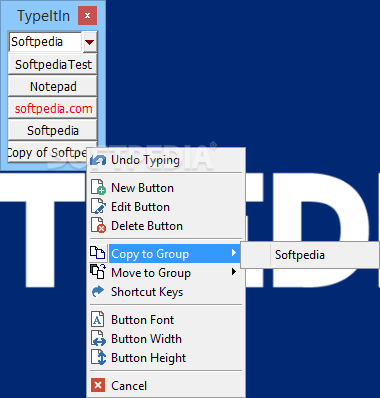Screen dimensions: 380x398
Task: Select the Button Width menu entry
Action: point(166,339)
